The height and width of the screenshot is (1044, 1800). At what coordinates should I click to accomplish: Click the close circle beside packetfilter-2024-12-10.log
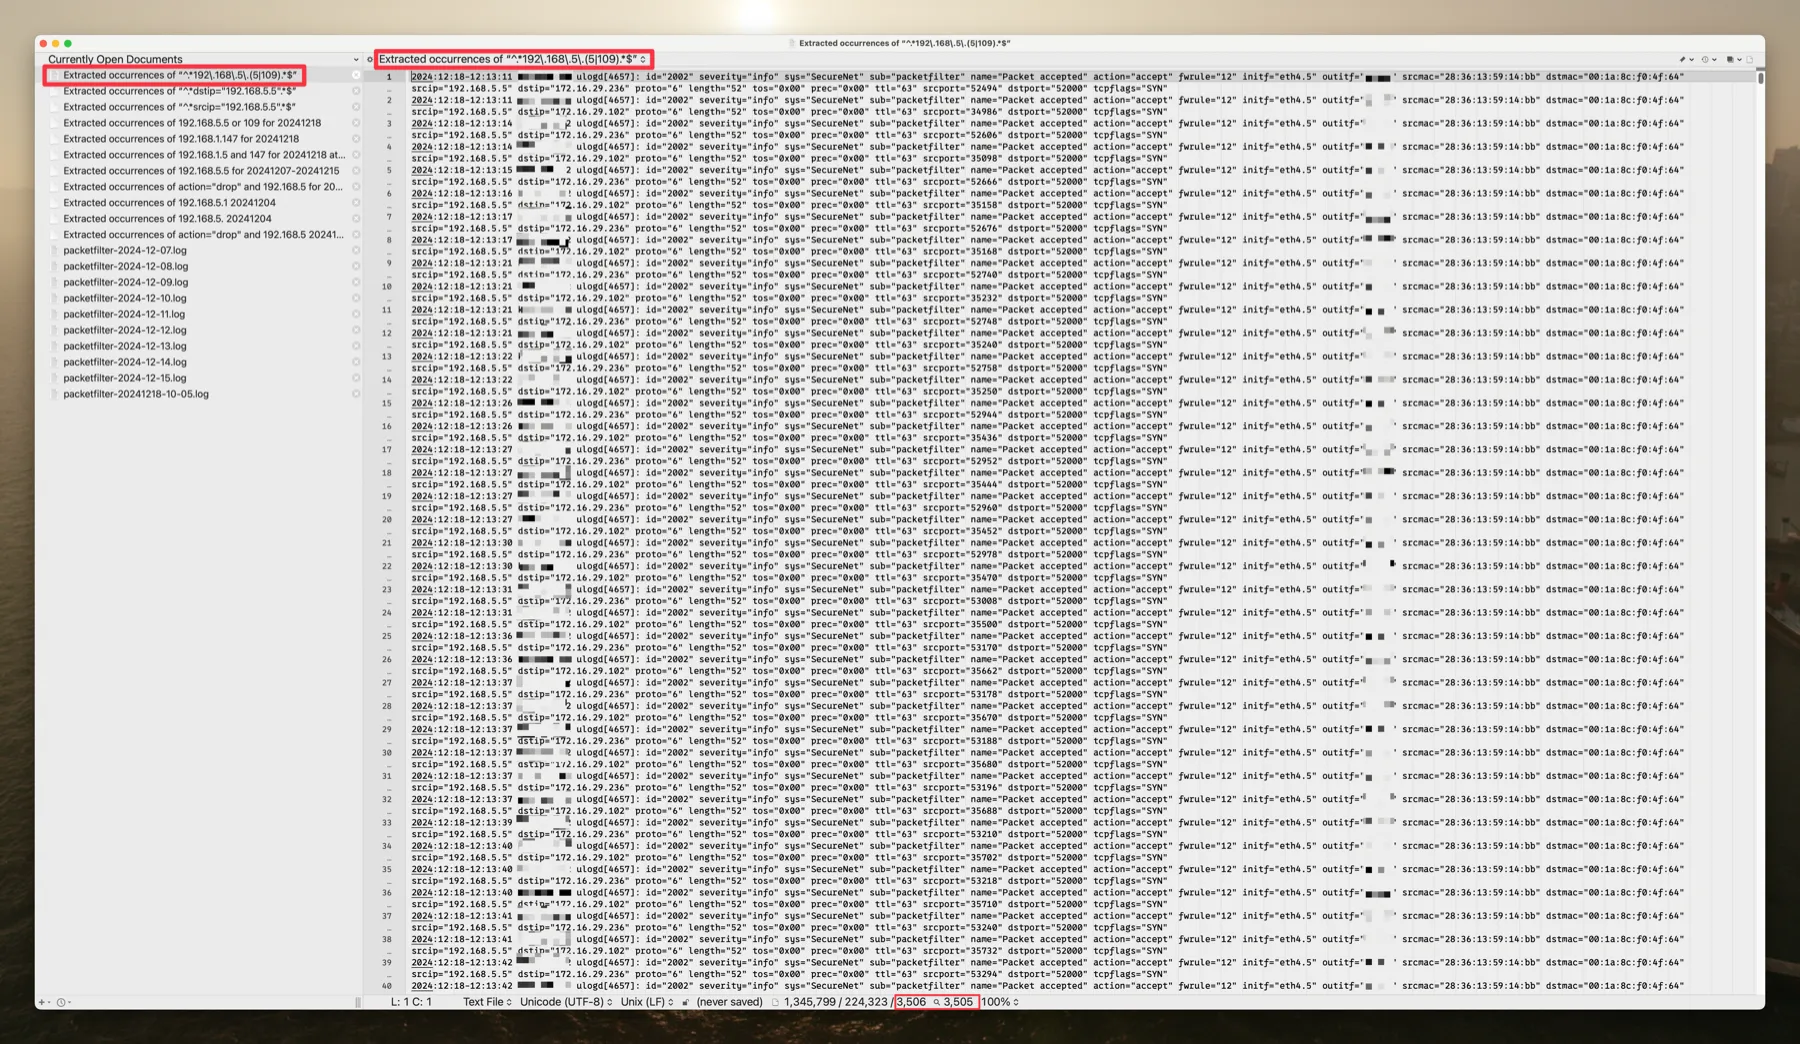356,298
